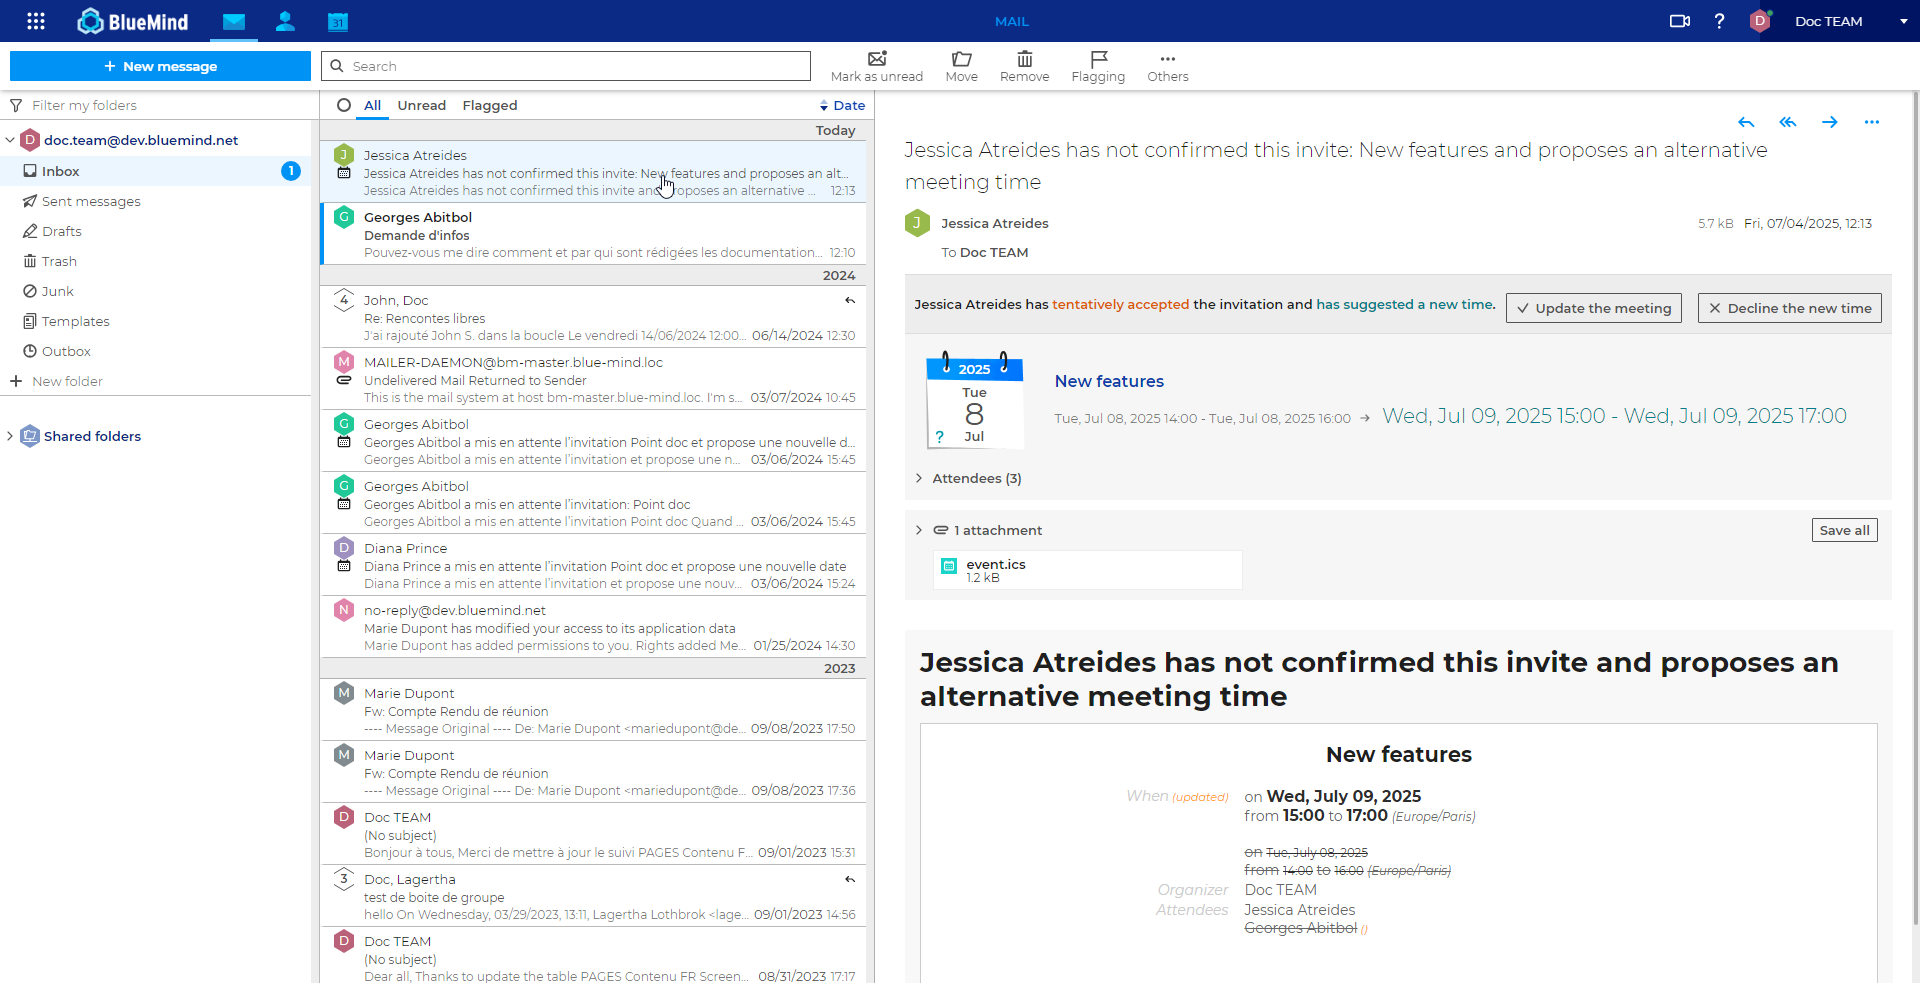
Task: Expand the Shared folders tree
Action: pyautogui.click(x=10, y=436)
